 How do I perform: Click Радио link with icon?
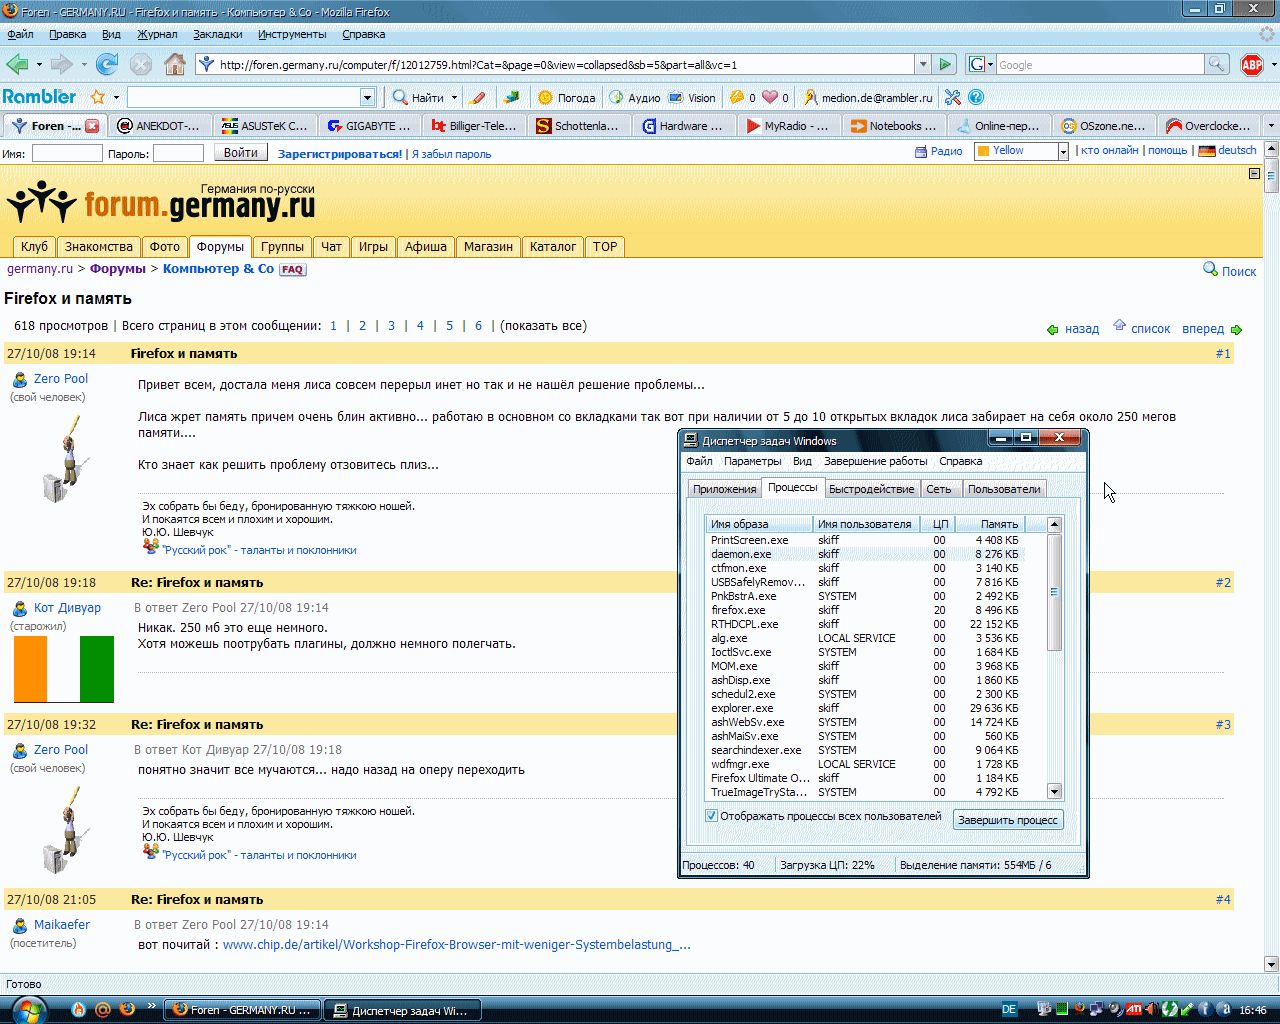938,151
